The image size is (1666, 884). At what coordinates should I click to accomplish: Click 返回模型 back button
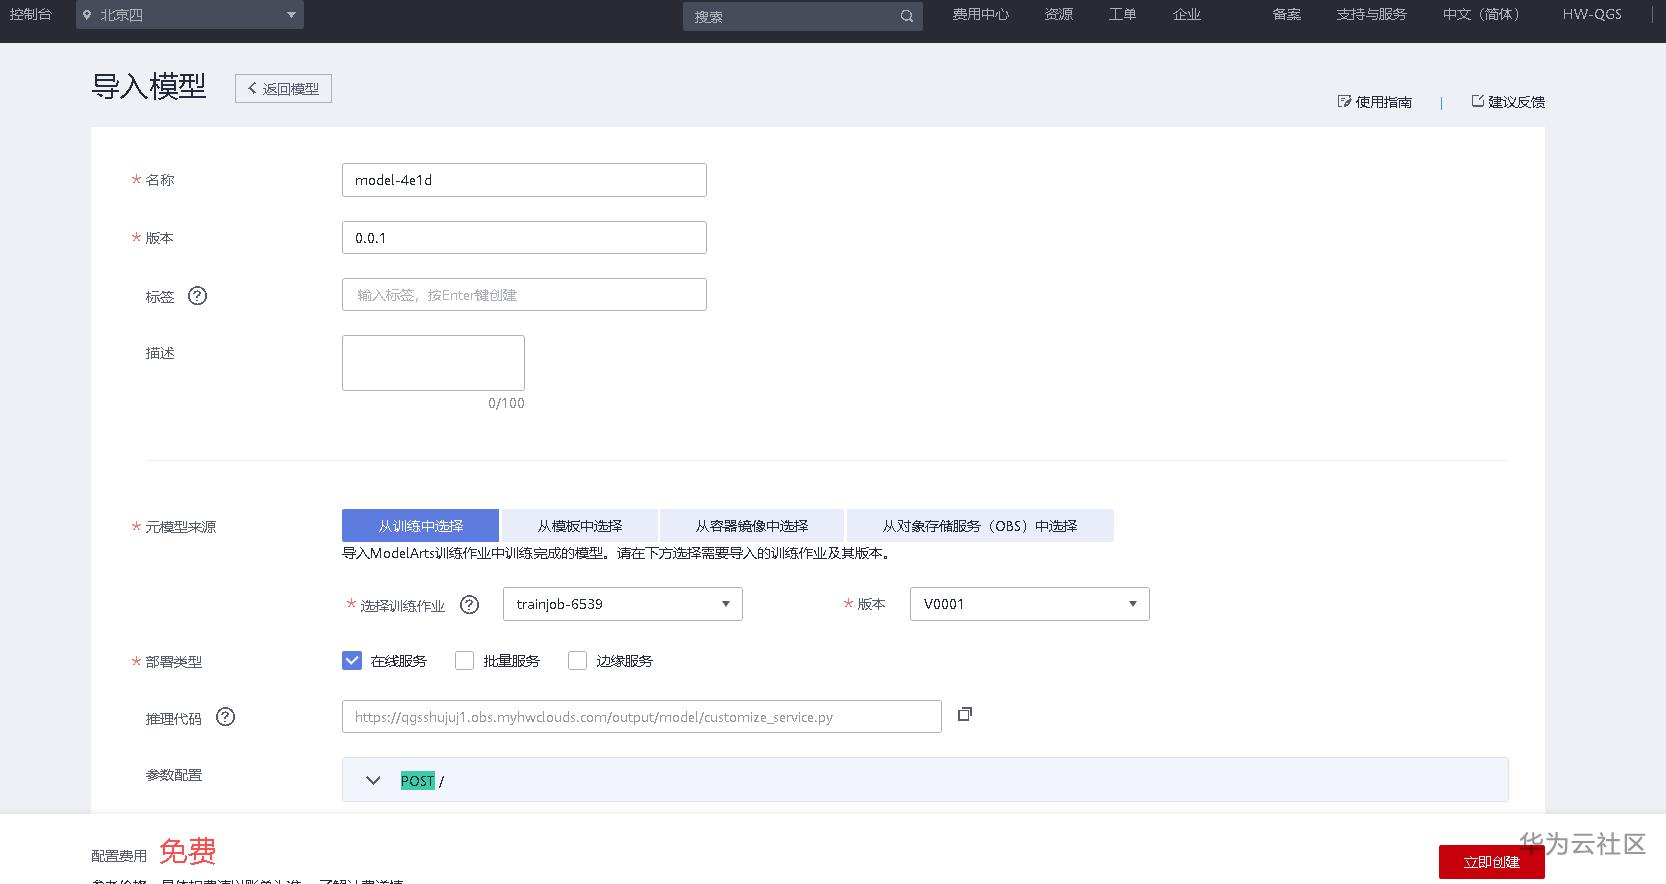[x=283, y=88]
